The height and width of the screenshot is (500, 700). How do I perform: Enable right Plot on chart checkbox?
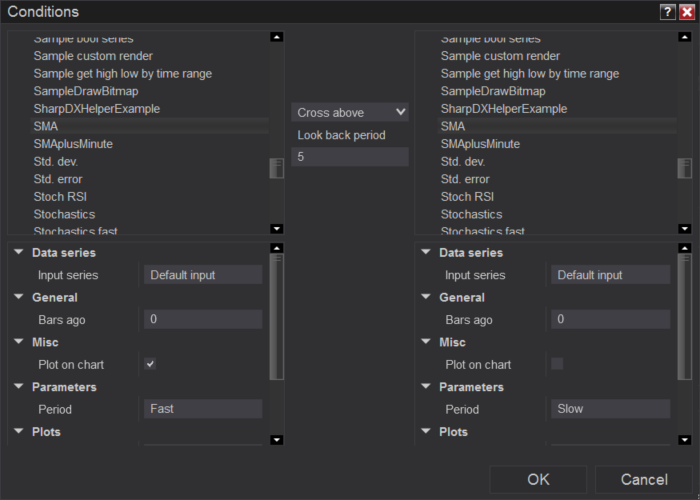(x=557, y=364)
